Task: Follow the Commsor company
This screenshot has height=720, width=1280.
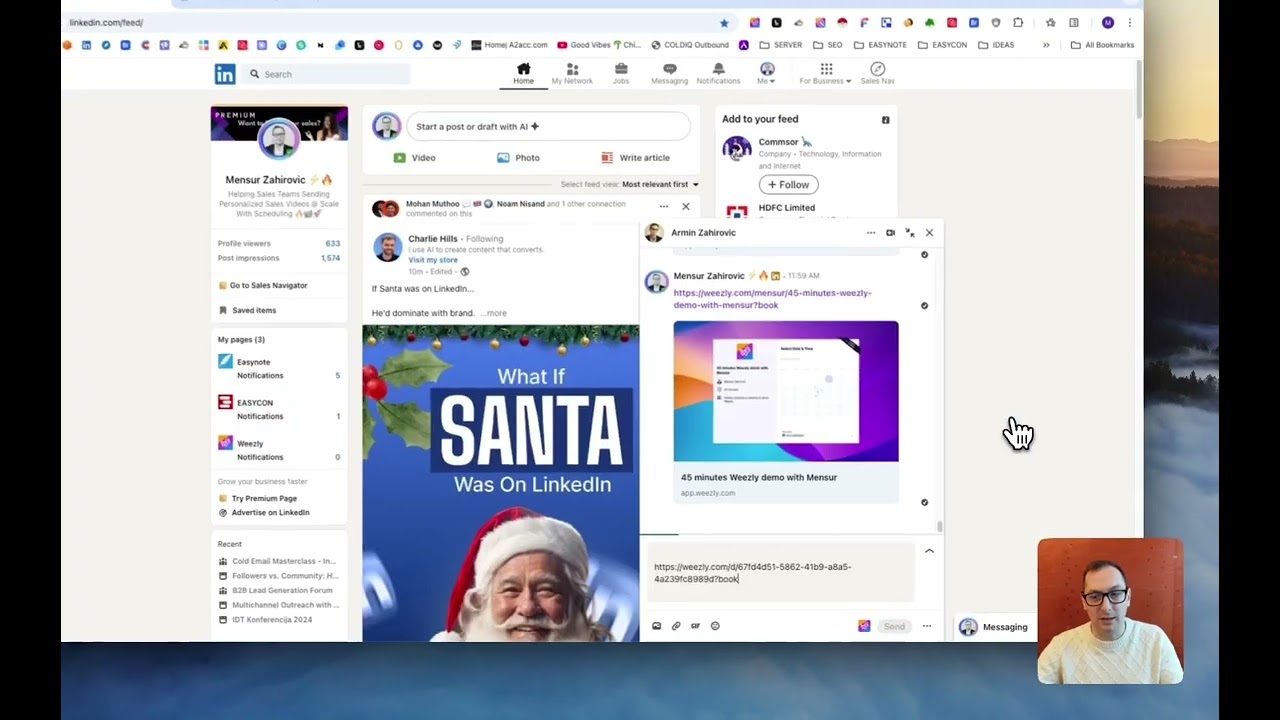Action: [788, 185]
